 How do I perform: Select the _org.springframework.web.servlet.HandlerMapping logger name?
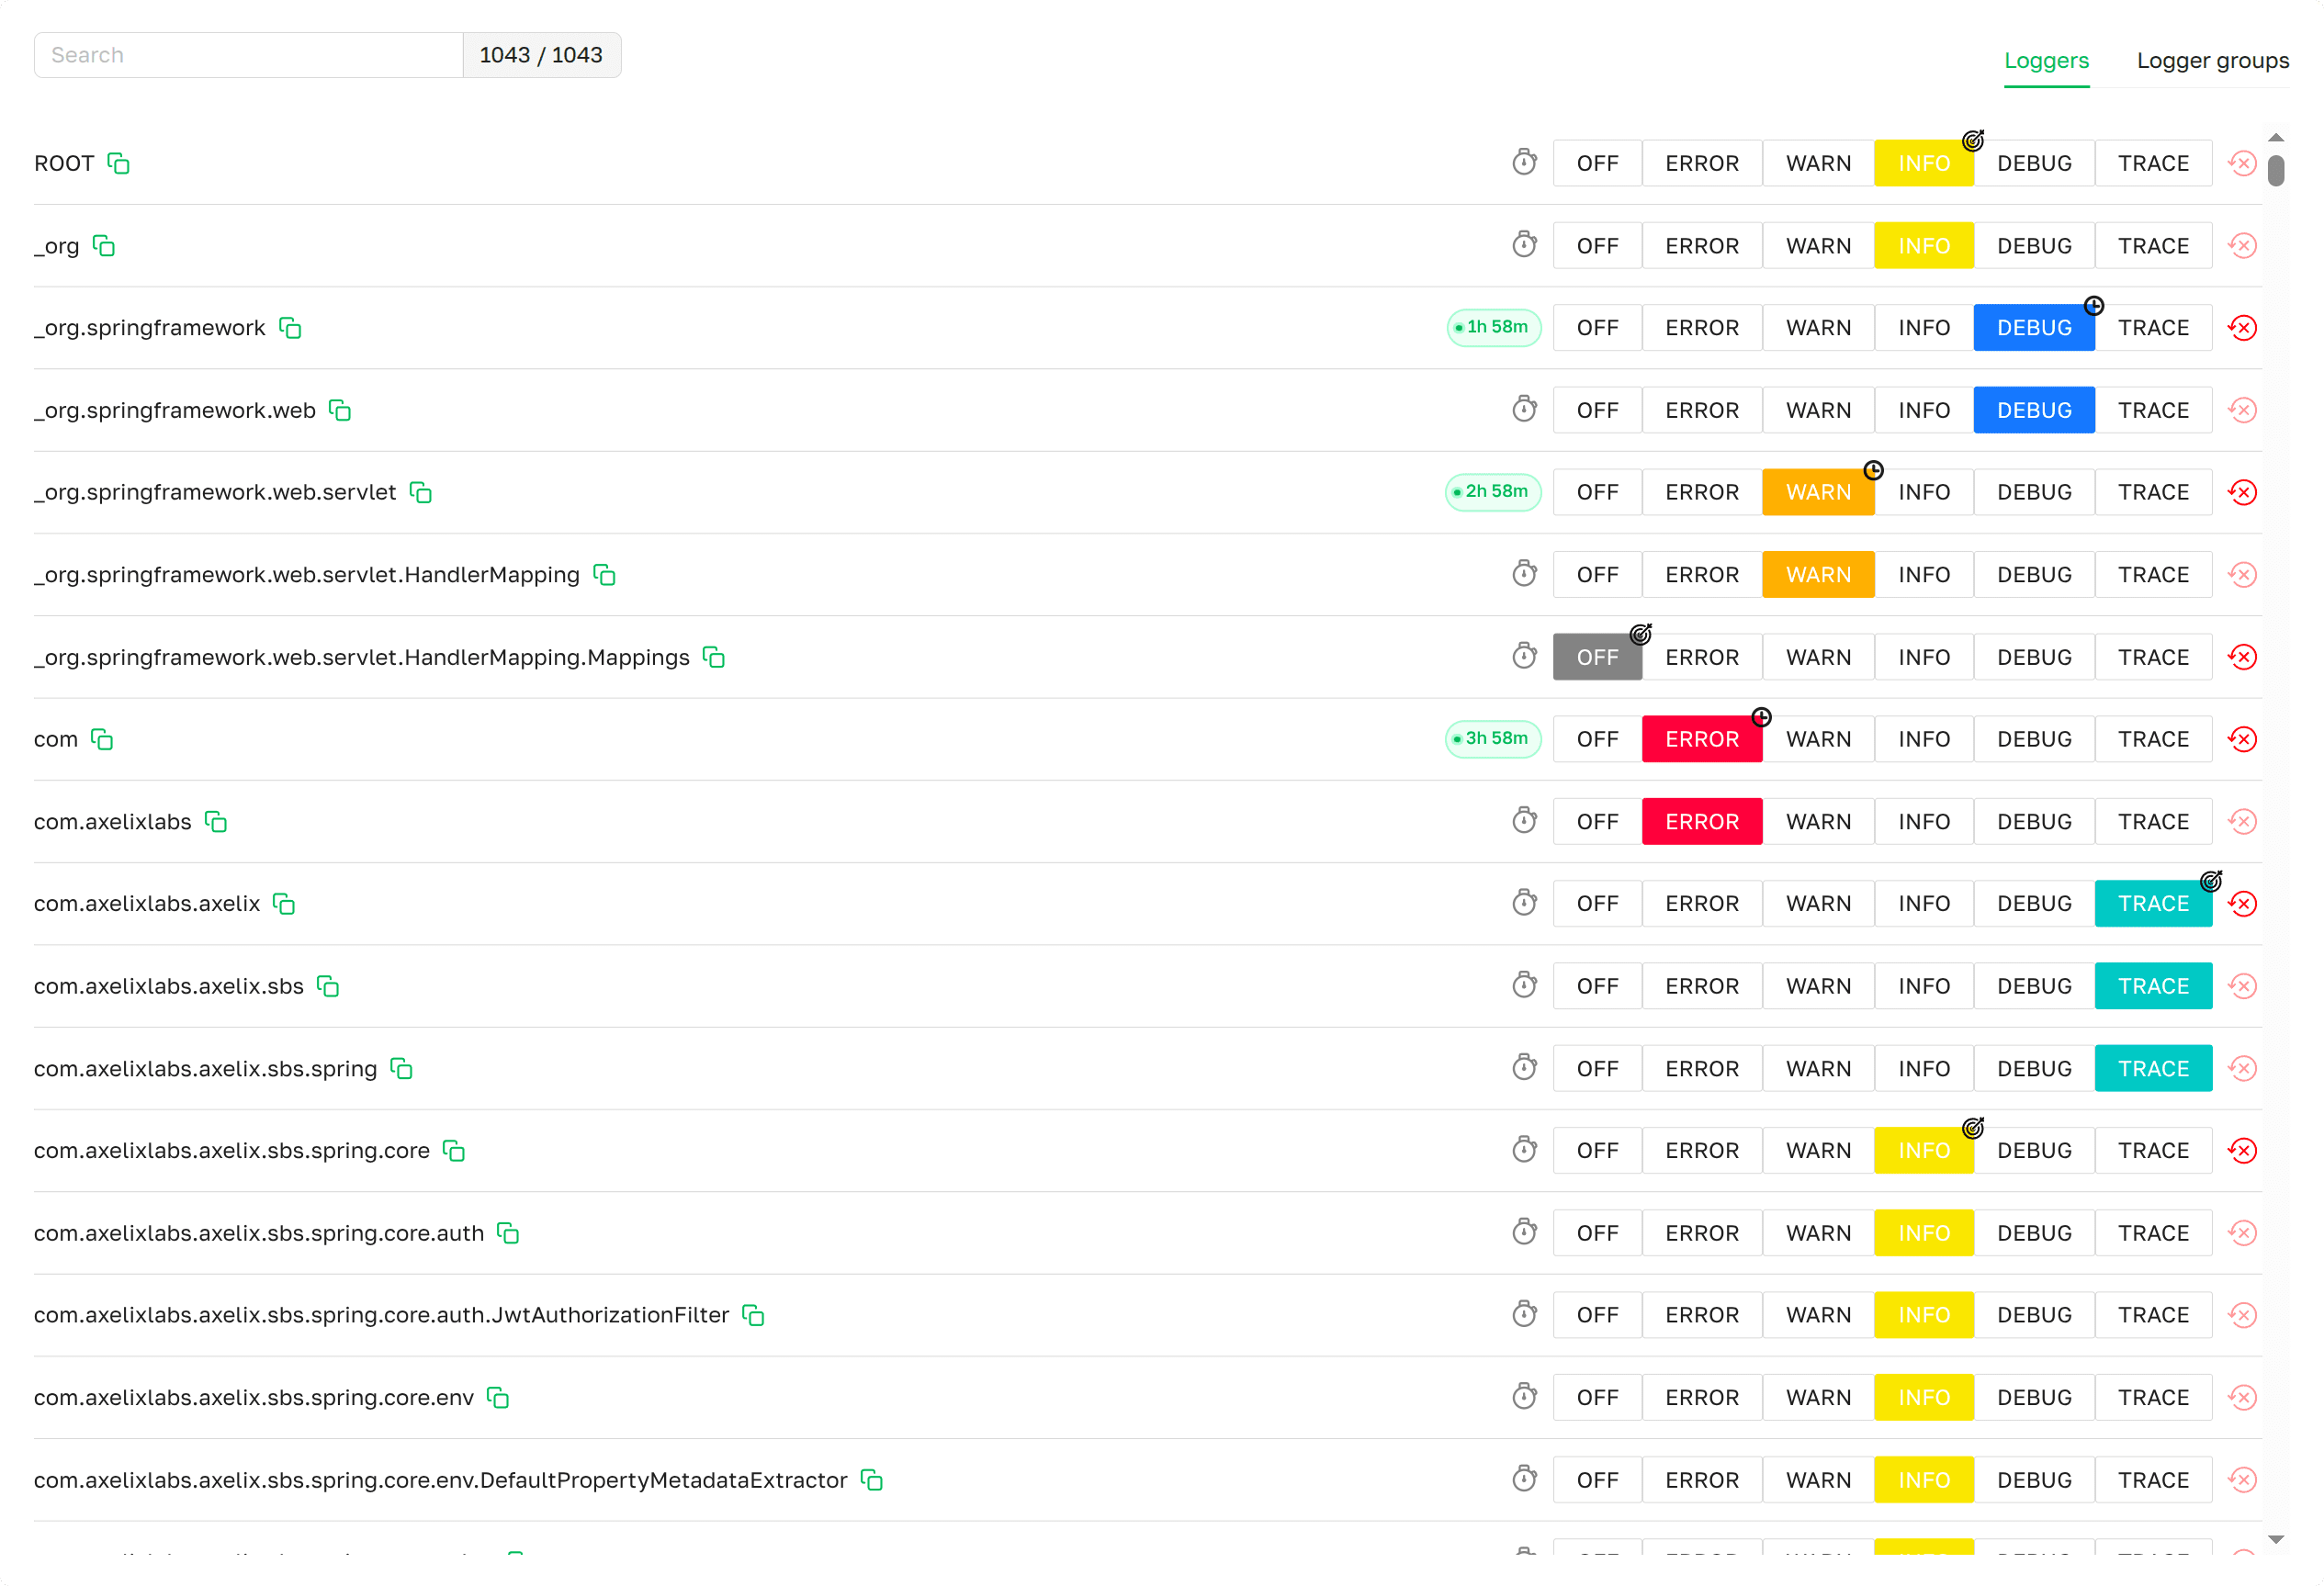tap(306, 575)
